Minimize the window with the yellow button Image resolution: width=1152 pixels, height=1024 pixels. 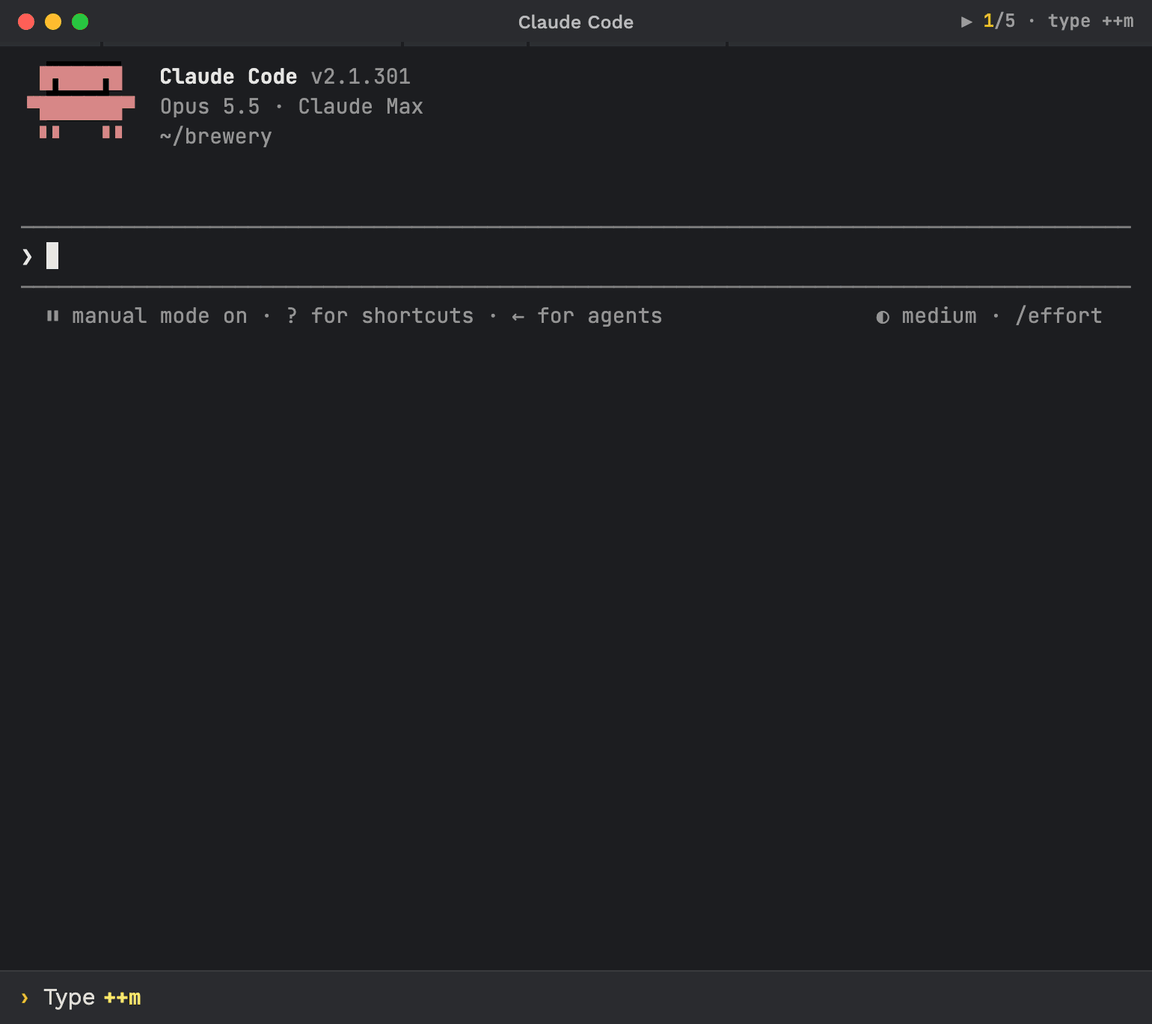(x=53, y=22)
